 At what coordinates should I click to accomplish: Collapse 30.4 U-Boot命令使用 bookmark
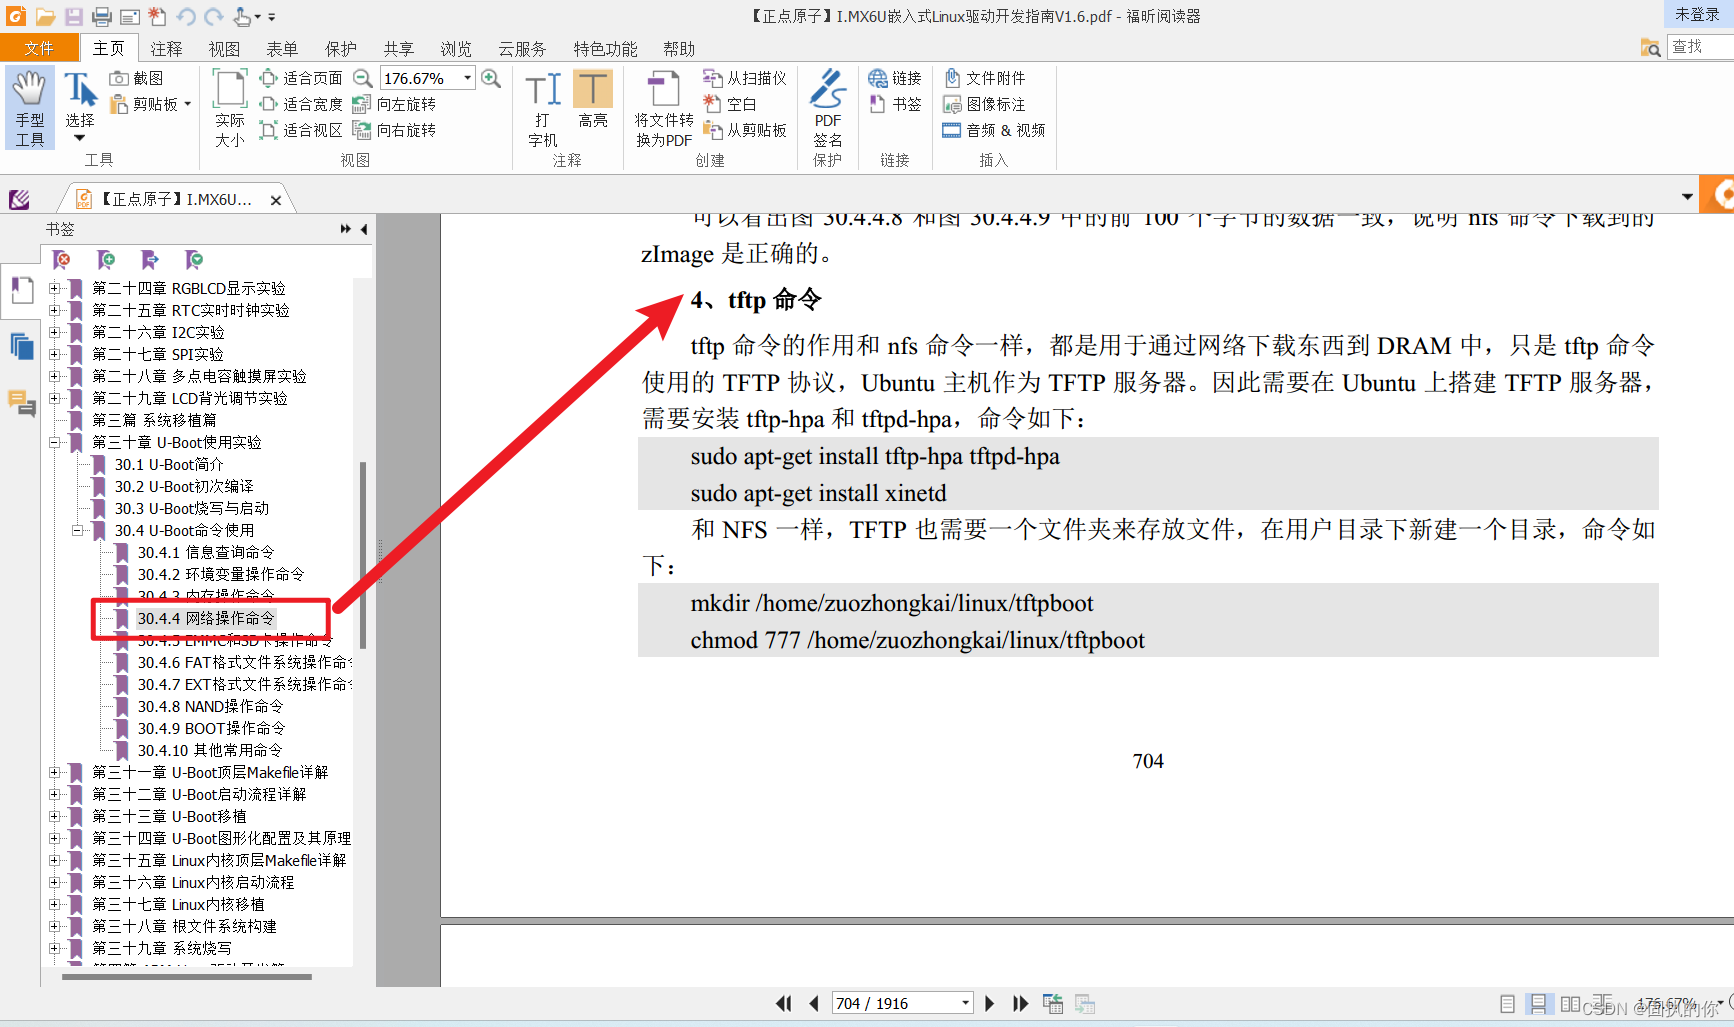(78, 530)
